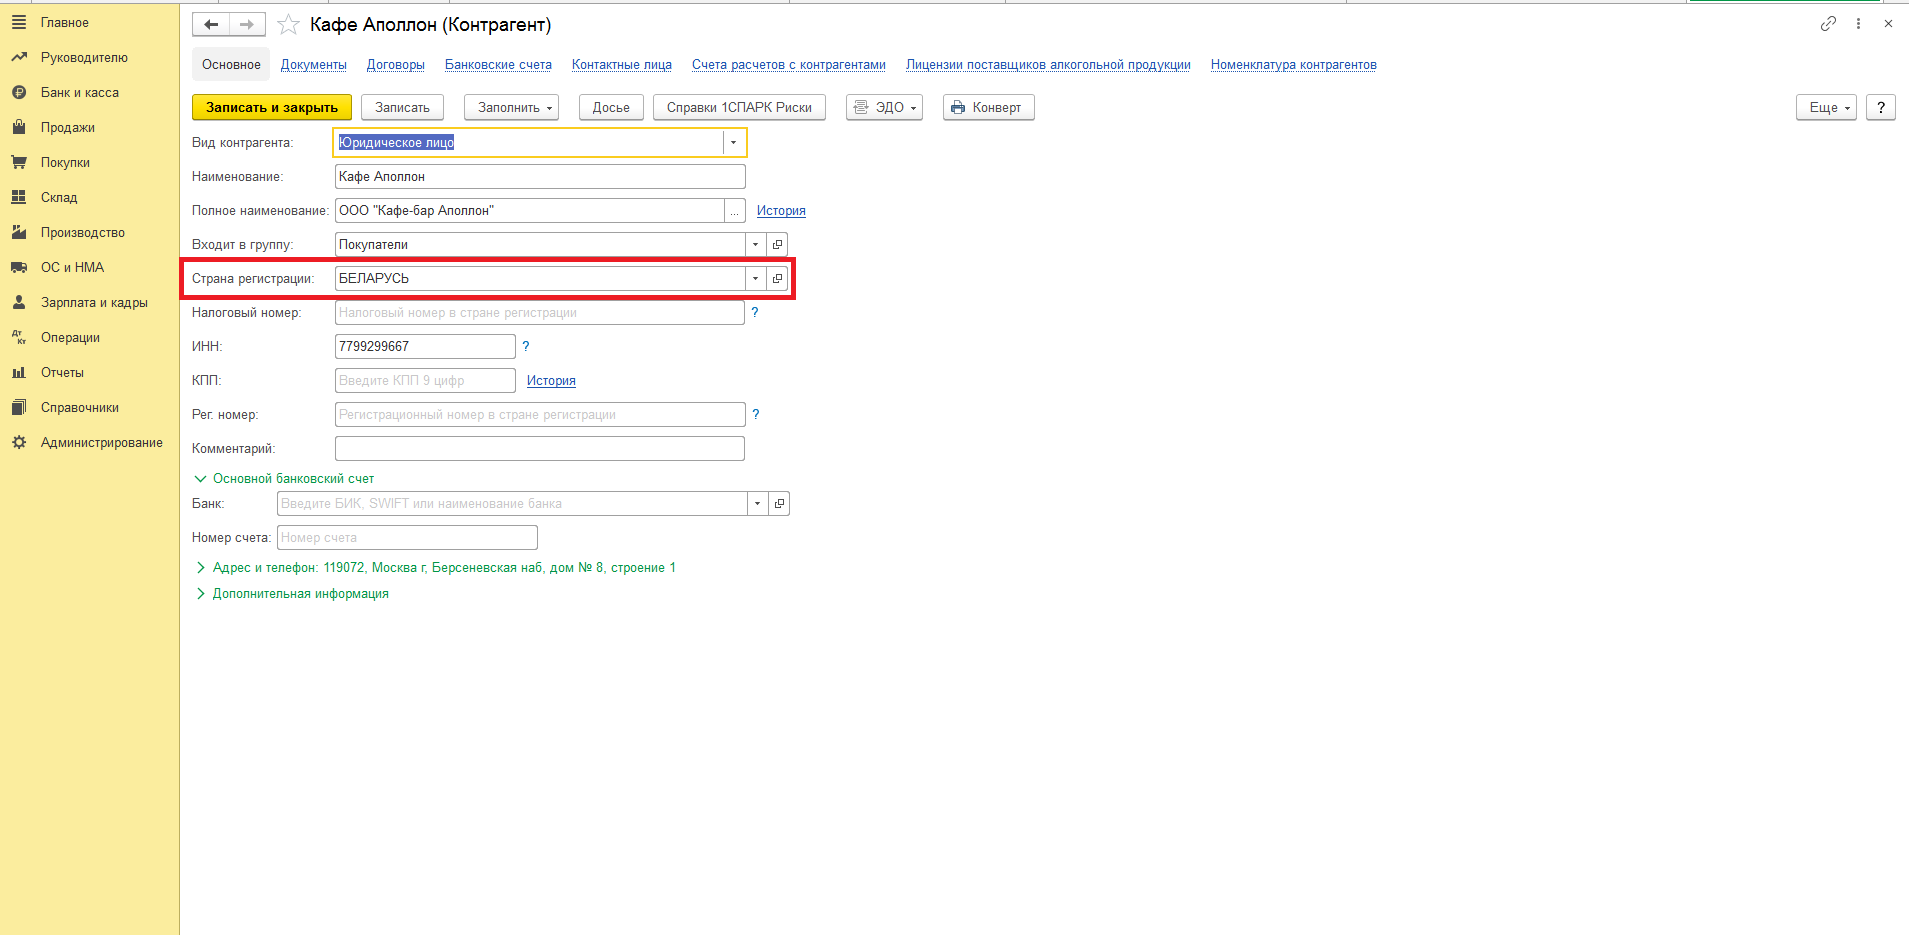Click the Справочники books icon
The height and width of the screenshot is (935, 1909).
19,407
